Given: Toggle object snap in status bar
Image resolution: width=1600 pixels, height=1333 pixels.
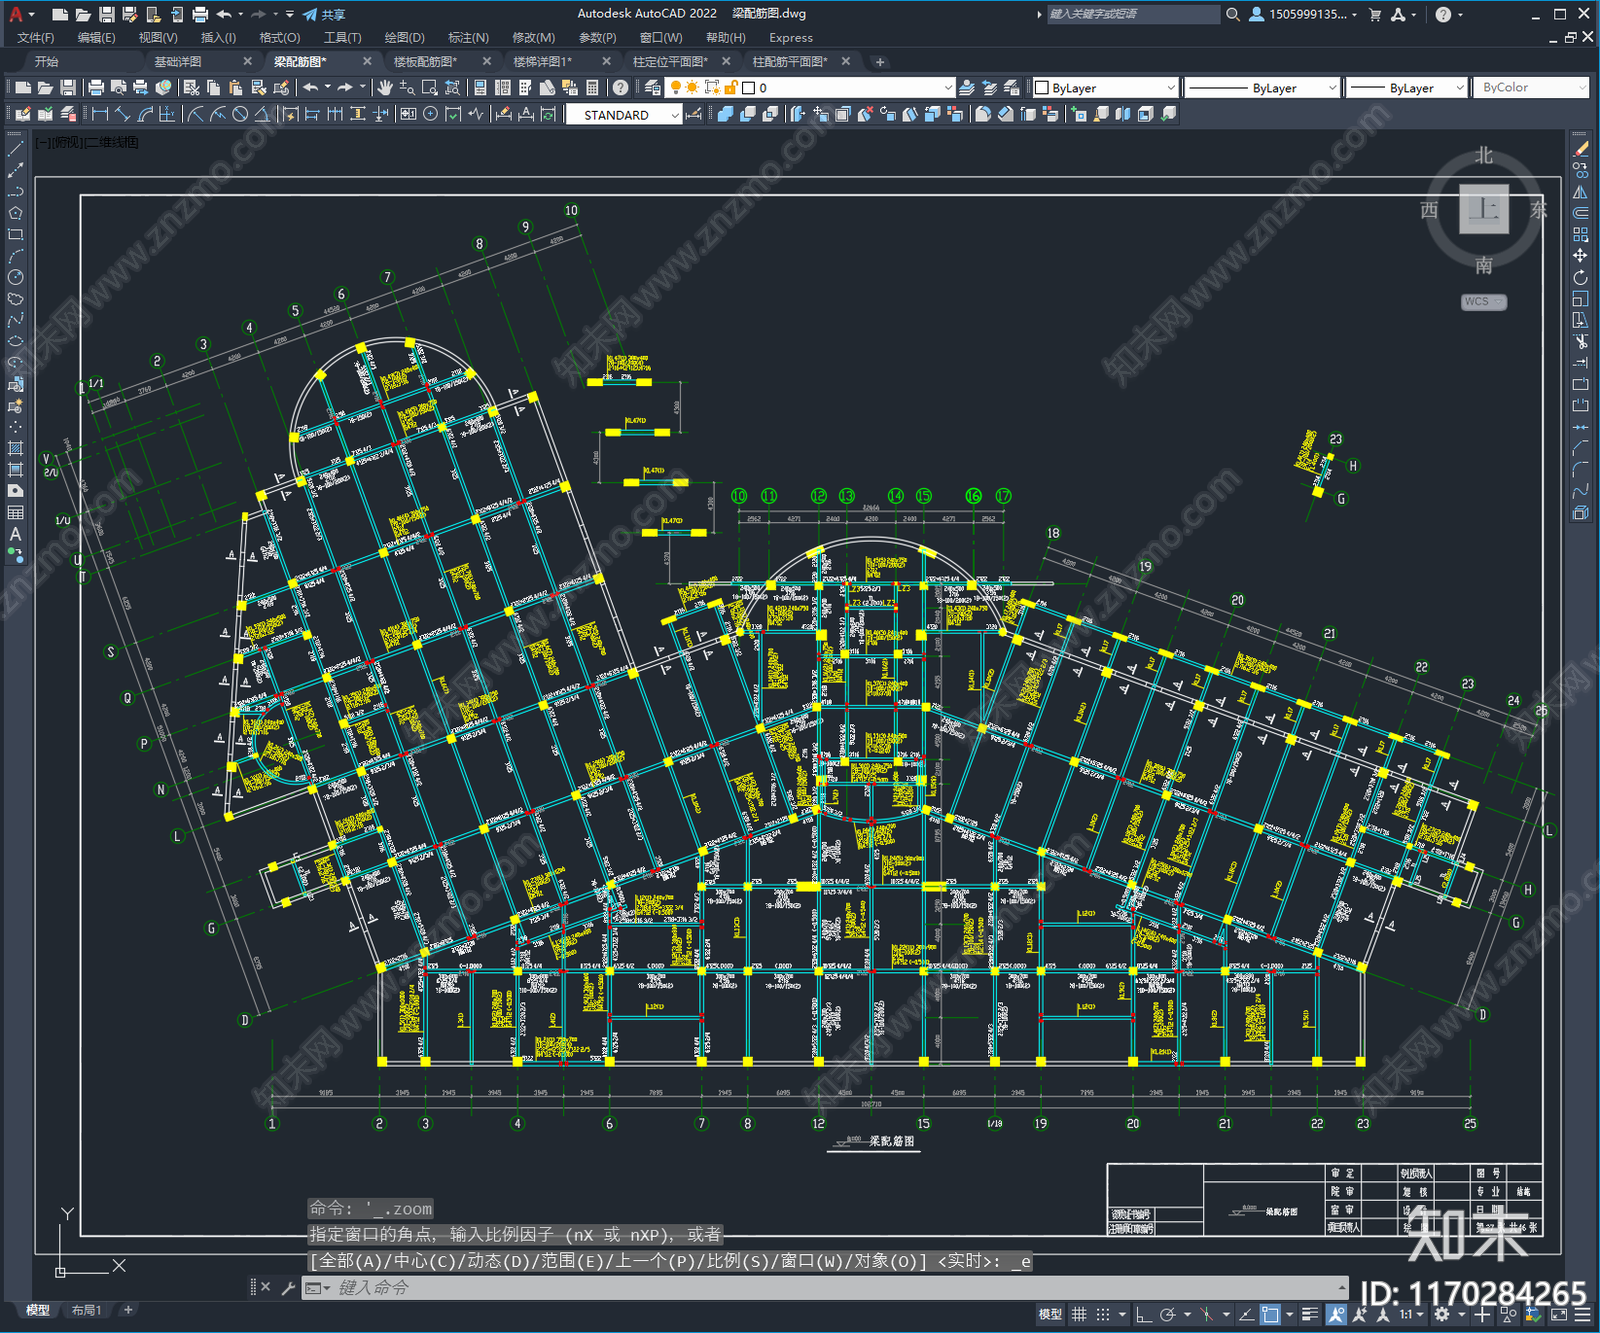Looking at the screenshot, I should pos(1270,1314).
